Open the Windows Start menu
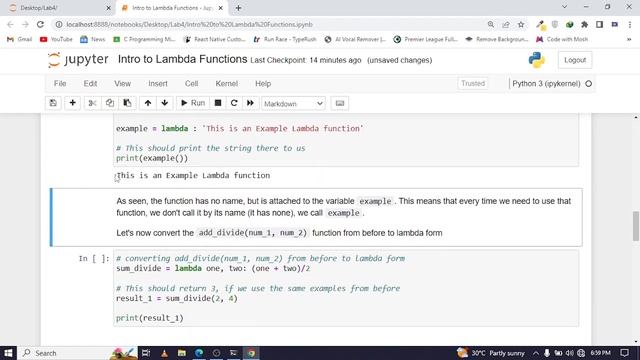 [x=8, y=353]
